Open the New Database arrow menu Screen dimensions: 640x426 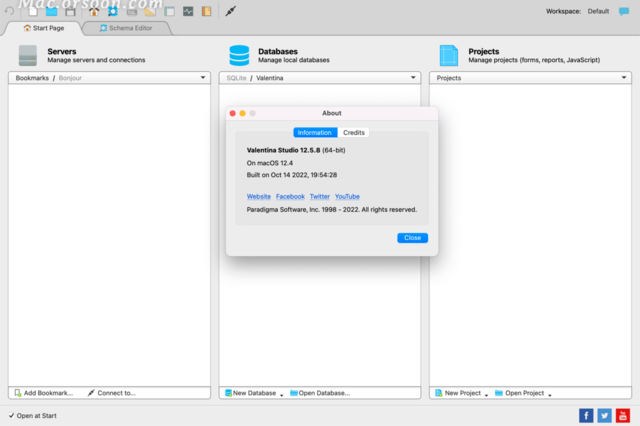(x=282, y=395)
